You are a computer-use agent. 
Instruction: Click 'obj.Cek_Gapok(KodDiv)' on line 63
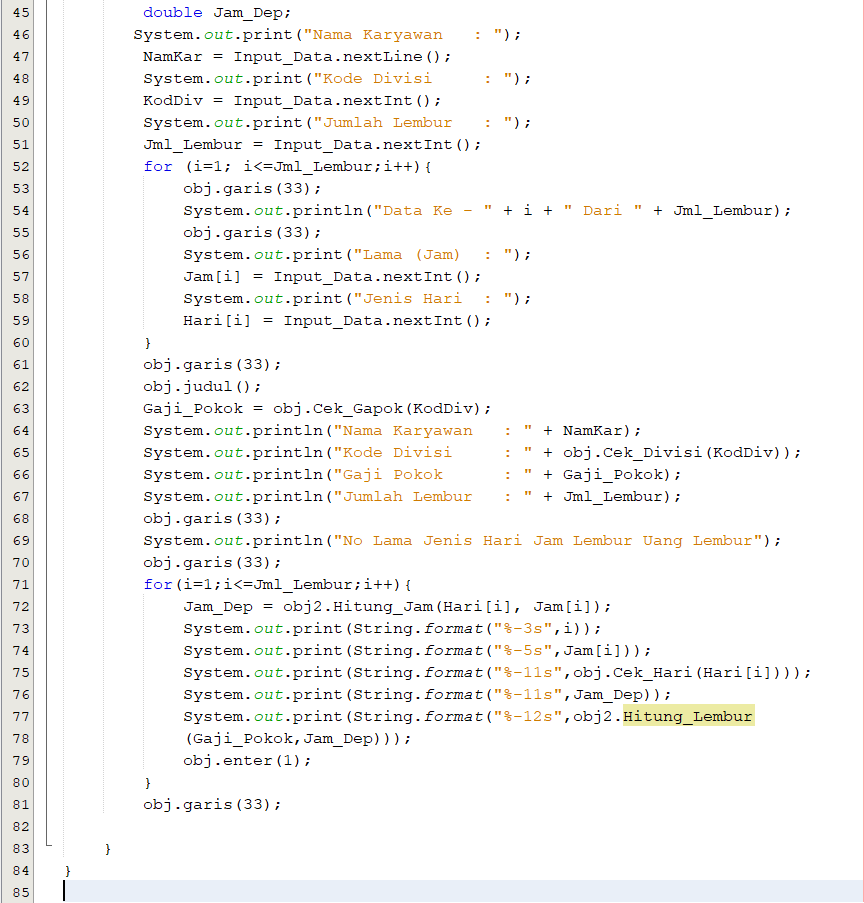tap(377, 408)
